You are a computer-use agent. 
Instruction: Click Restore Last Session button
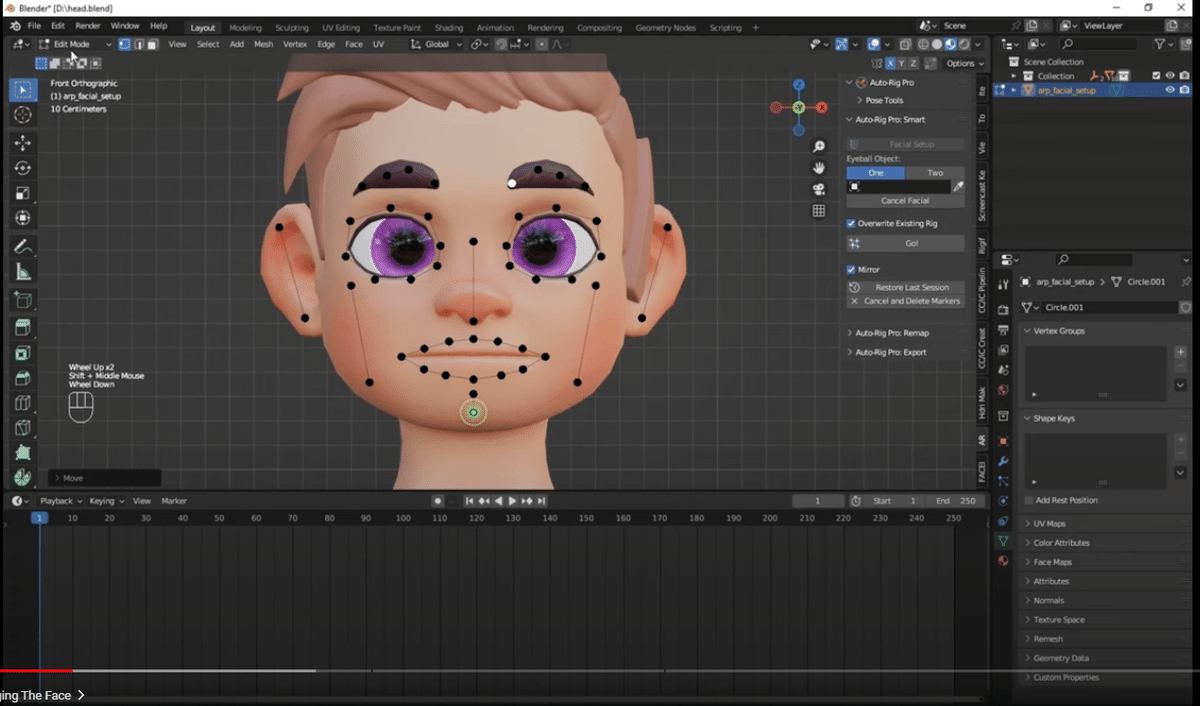click(x=906, y=287)
